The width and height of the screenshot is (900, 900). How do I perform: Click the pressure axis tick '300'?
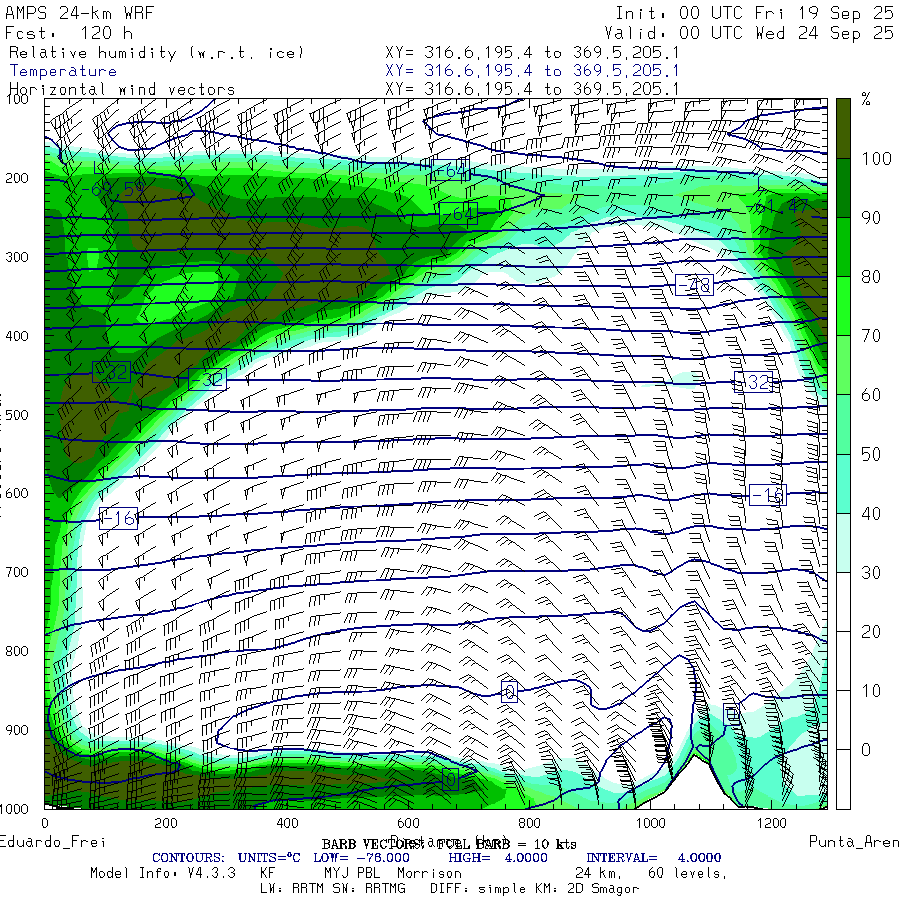click(x=17, y=257)
